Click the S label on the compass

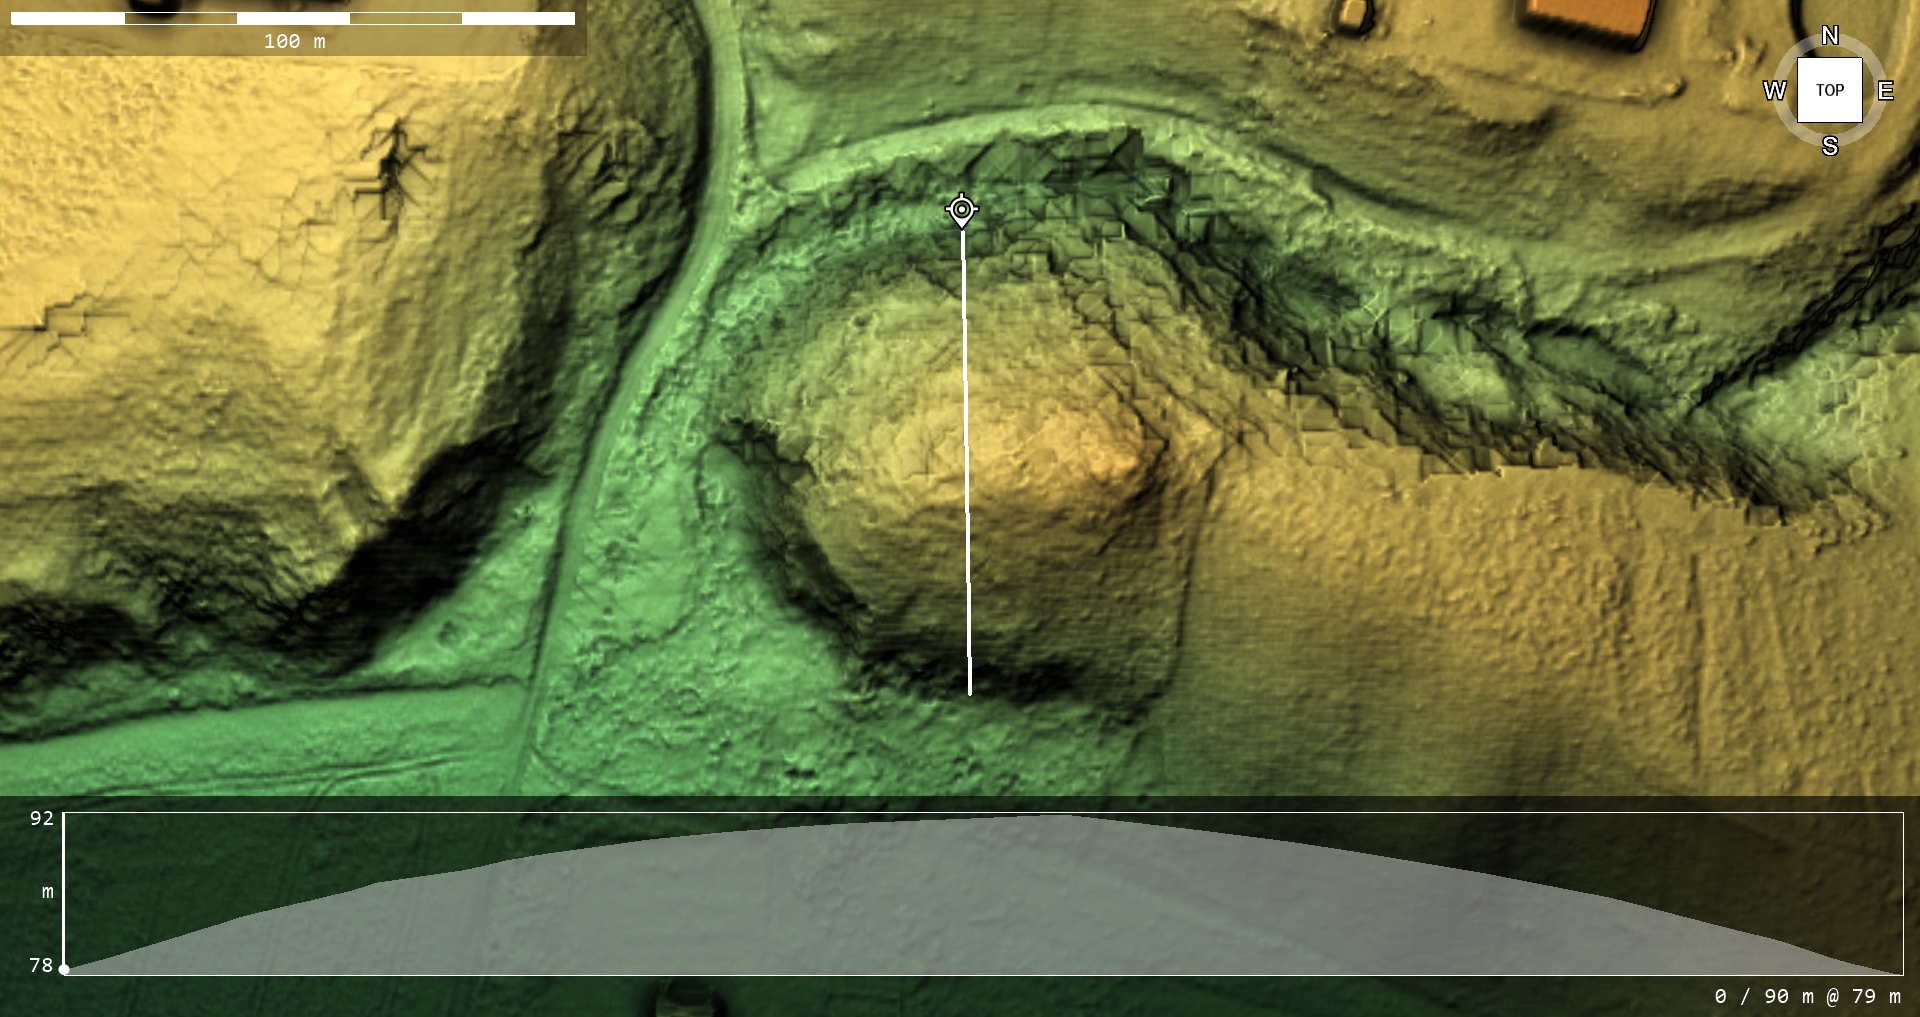tap(1829, 146)
